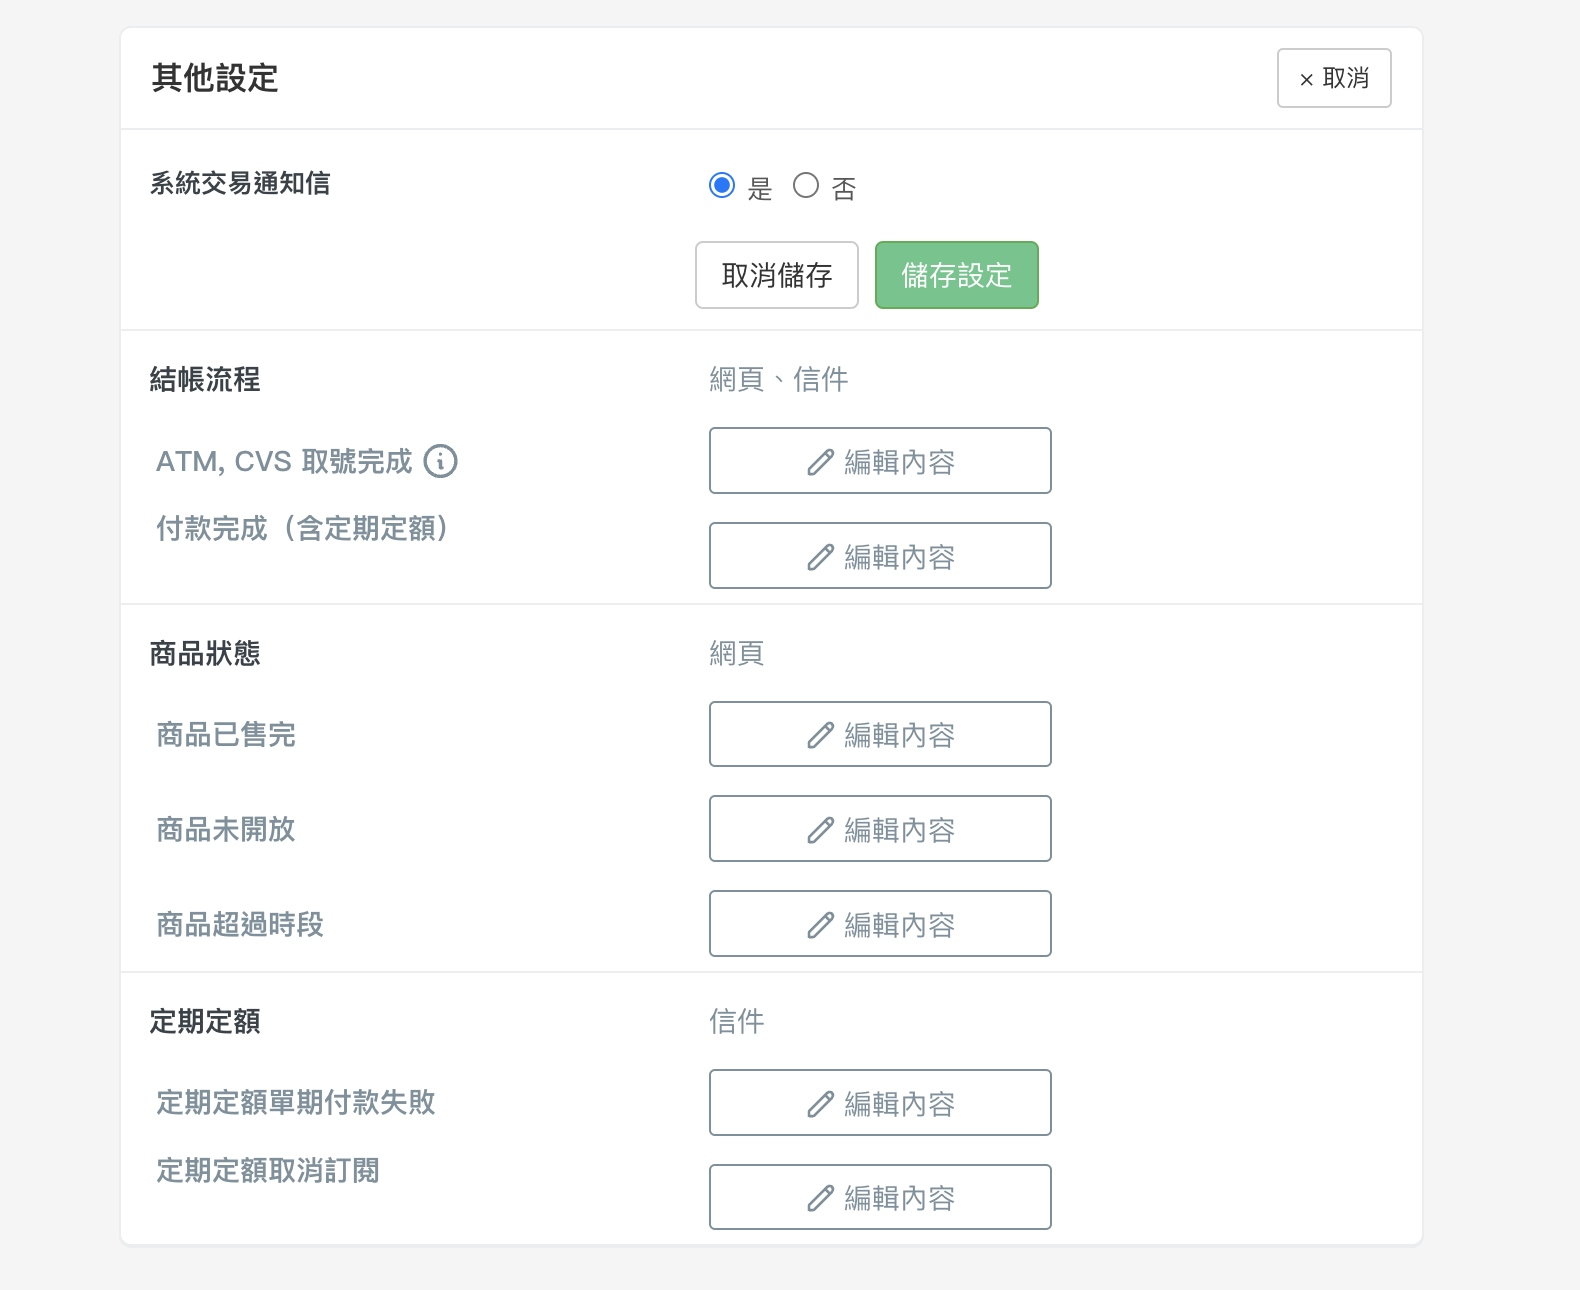
Task: Click the info icon beside ATM, CVS 取號完成
Action: click(x=441, y=461)
